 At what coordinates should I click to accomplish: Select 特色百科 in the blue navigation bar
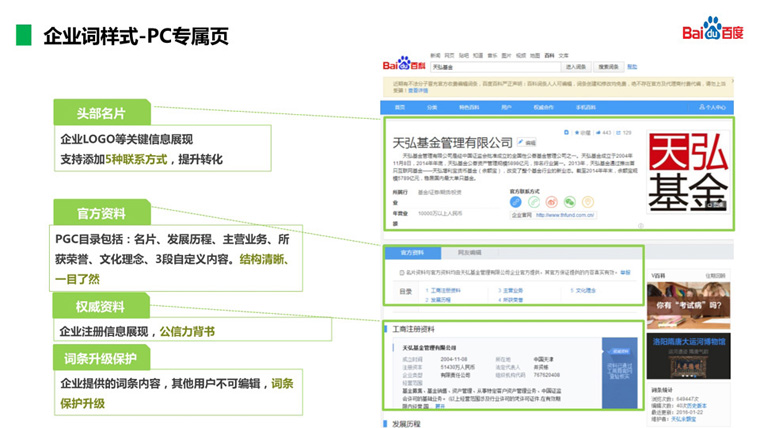469,107
